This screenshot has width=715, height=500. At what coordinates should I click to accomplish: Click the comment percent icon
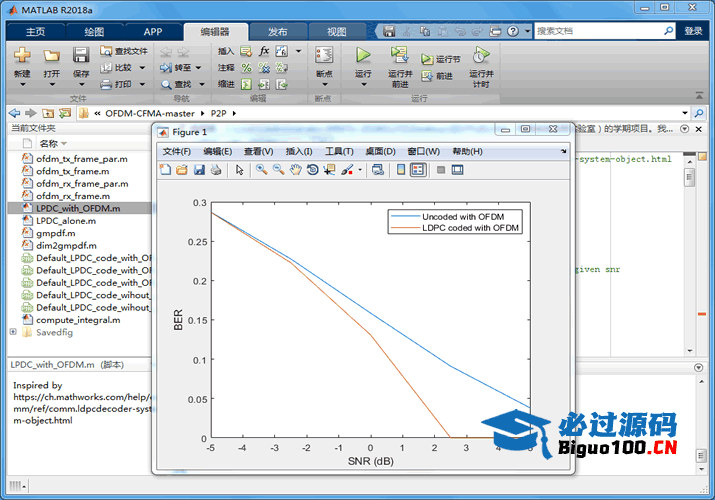click(247, 68)
